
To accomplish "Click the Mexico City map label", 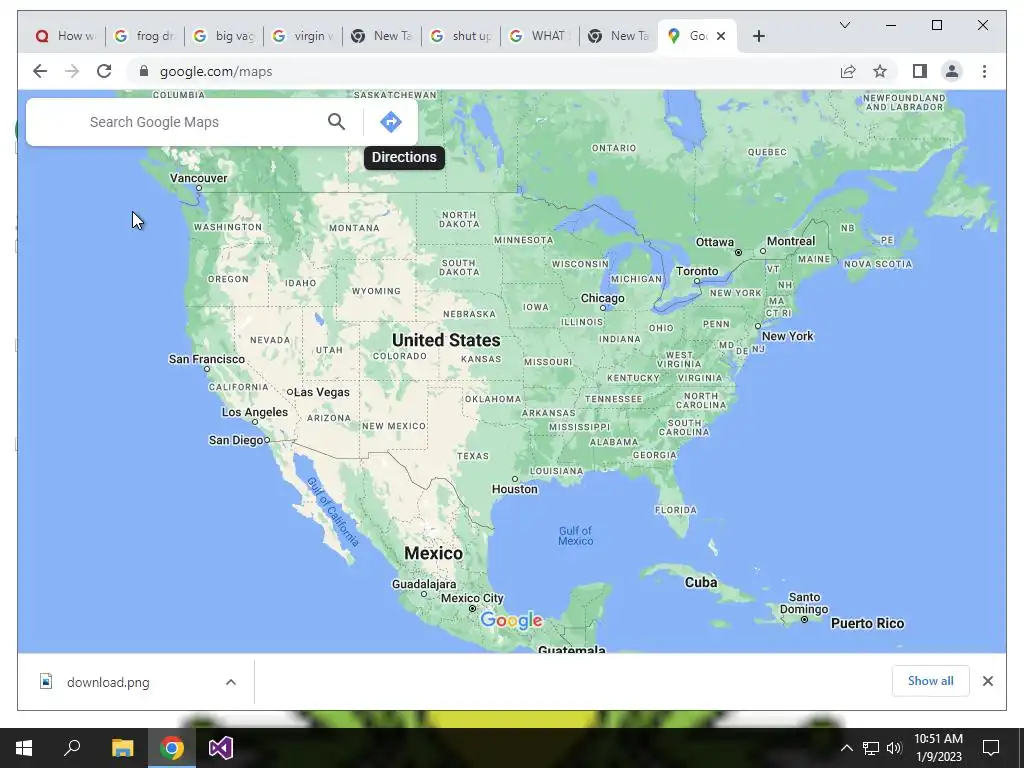I will [472, 598].
